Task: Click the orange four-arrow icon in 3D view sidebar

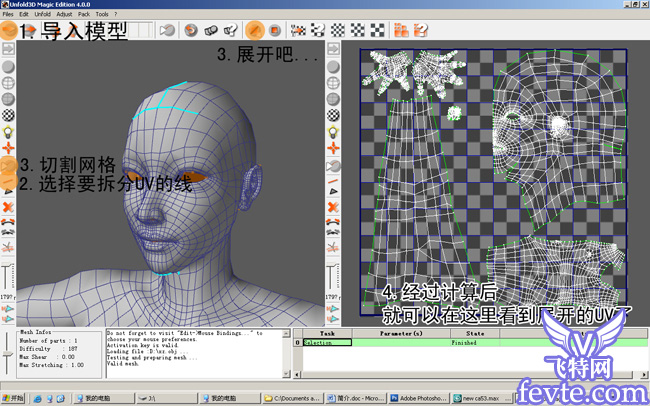Action: point(8,148)
